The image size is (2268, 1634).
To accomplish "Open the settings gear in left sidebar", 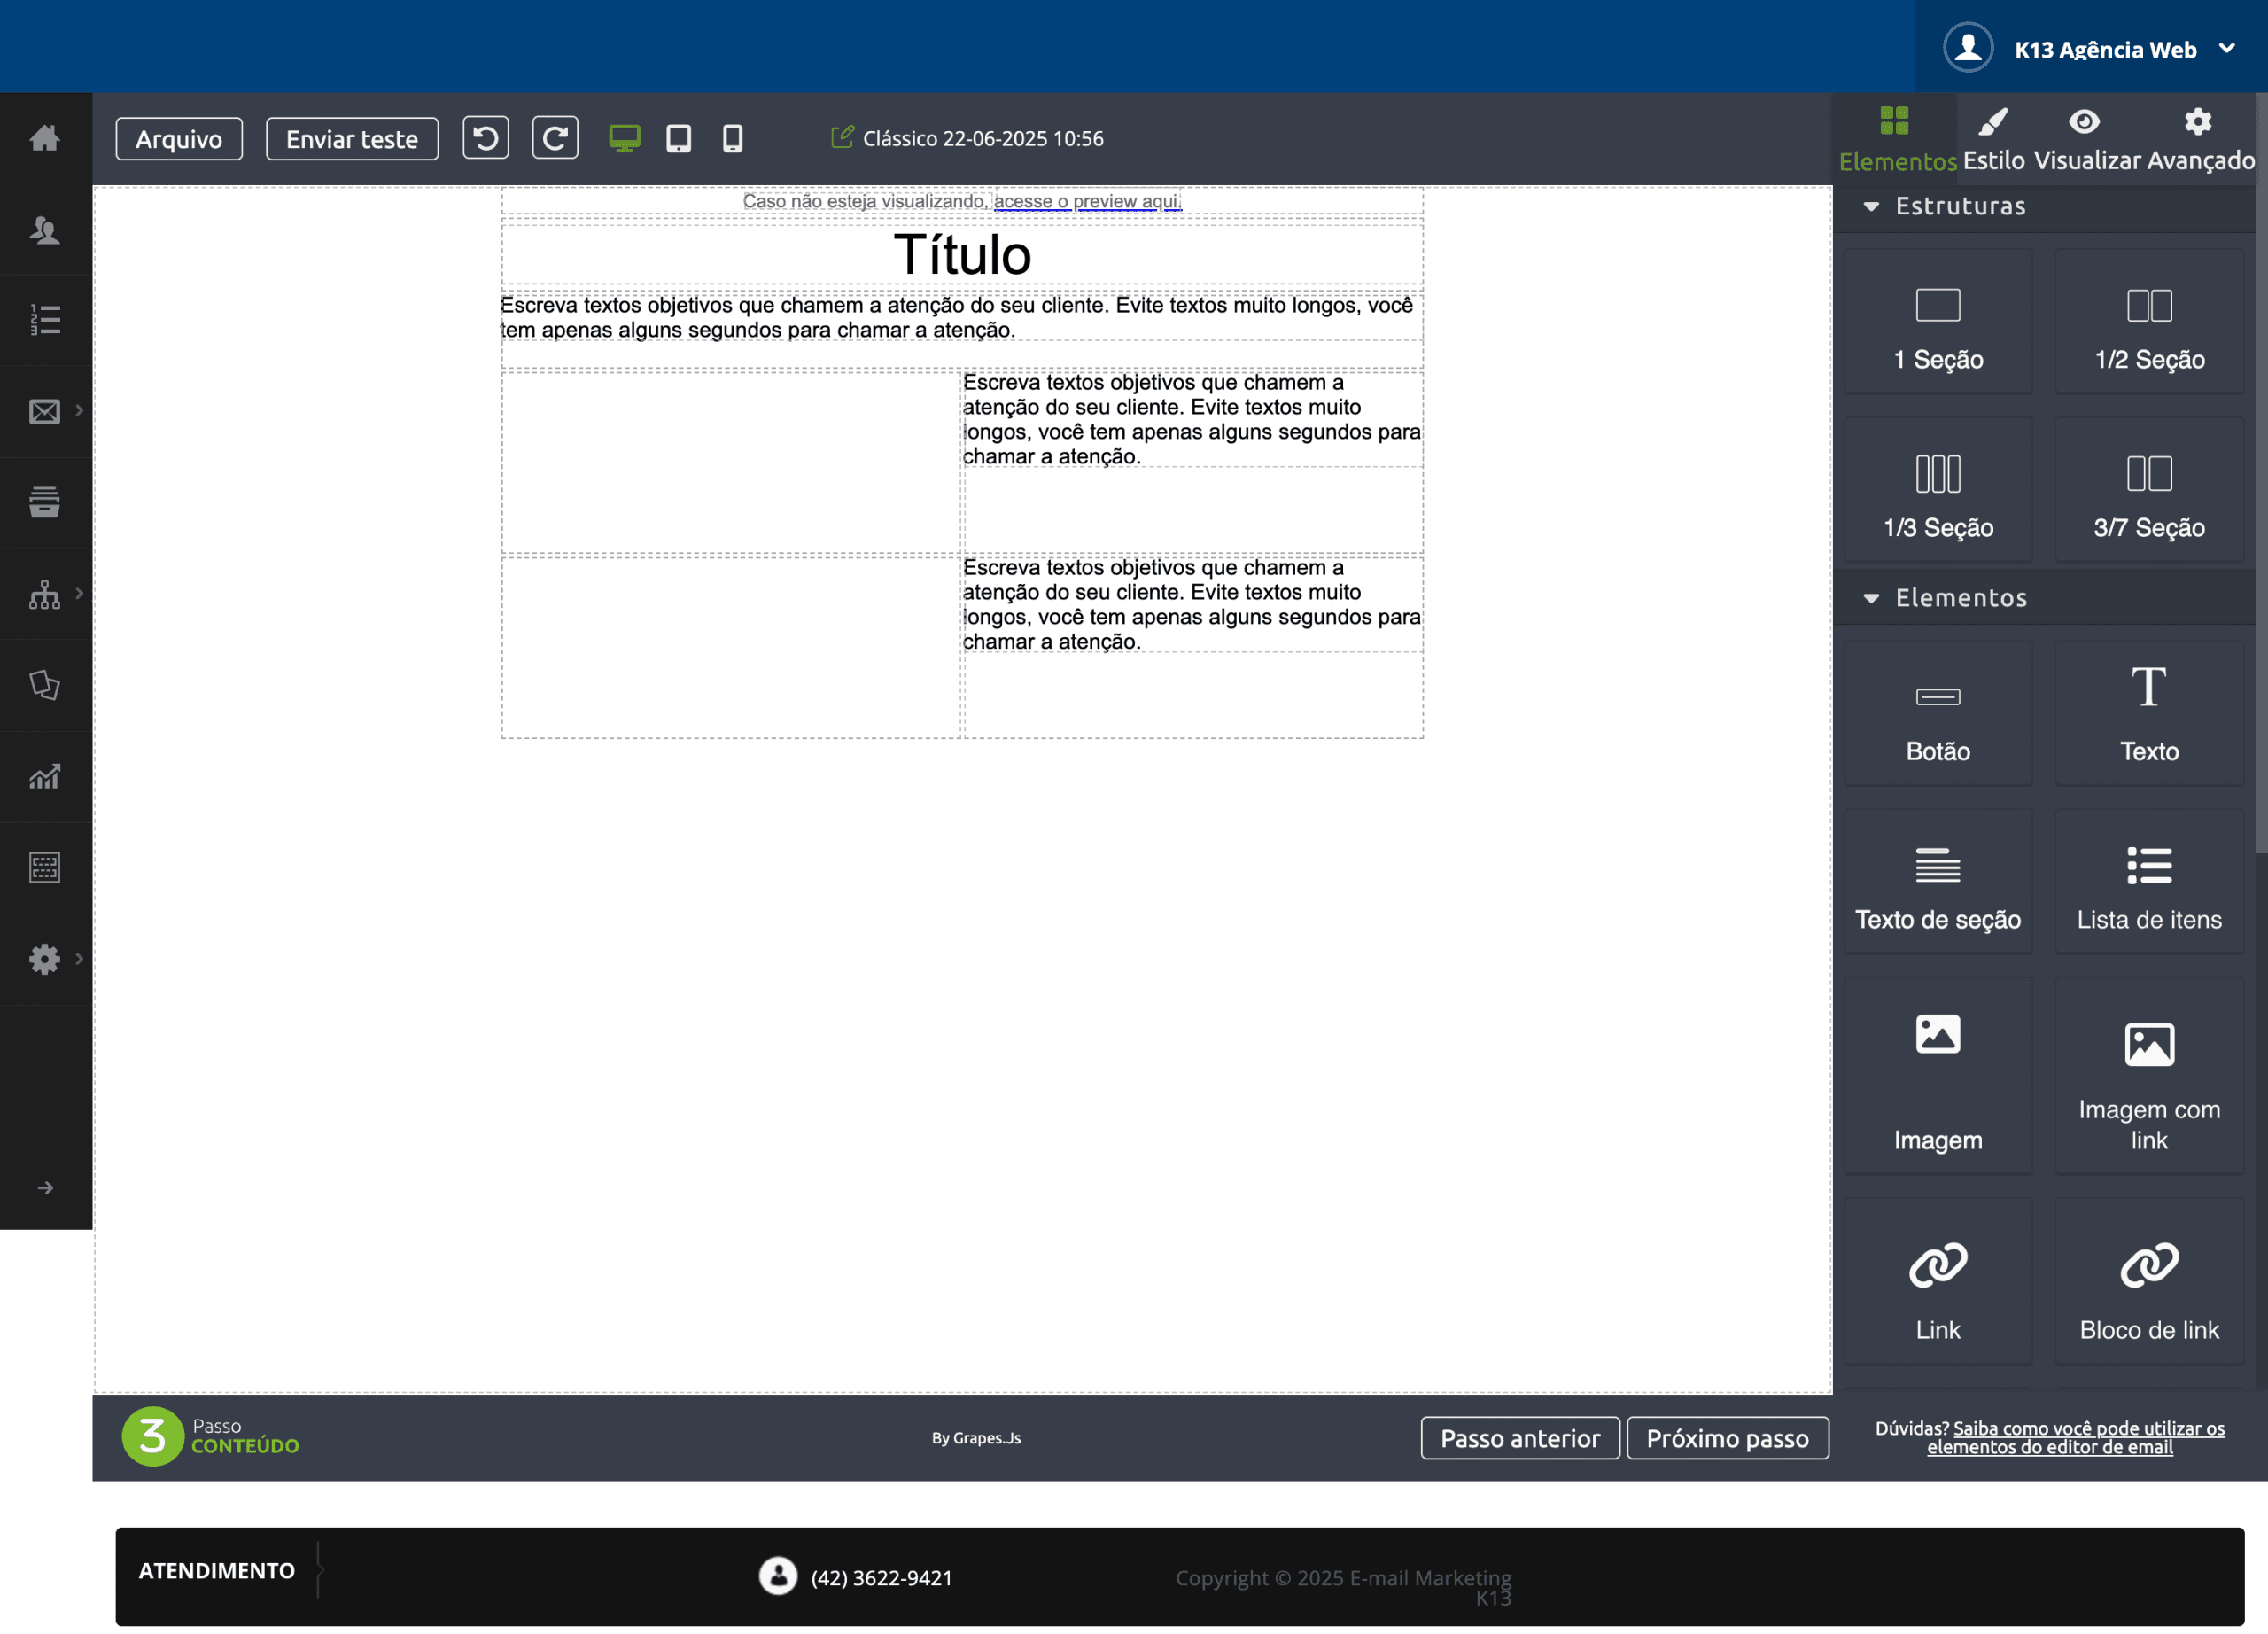I will tap(45, 959).
